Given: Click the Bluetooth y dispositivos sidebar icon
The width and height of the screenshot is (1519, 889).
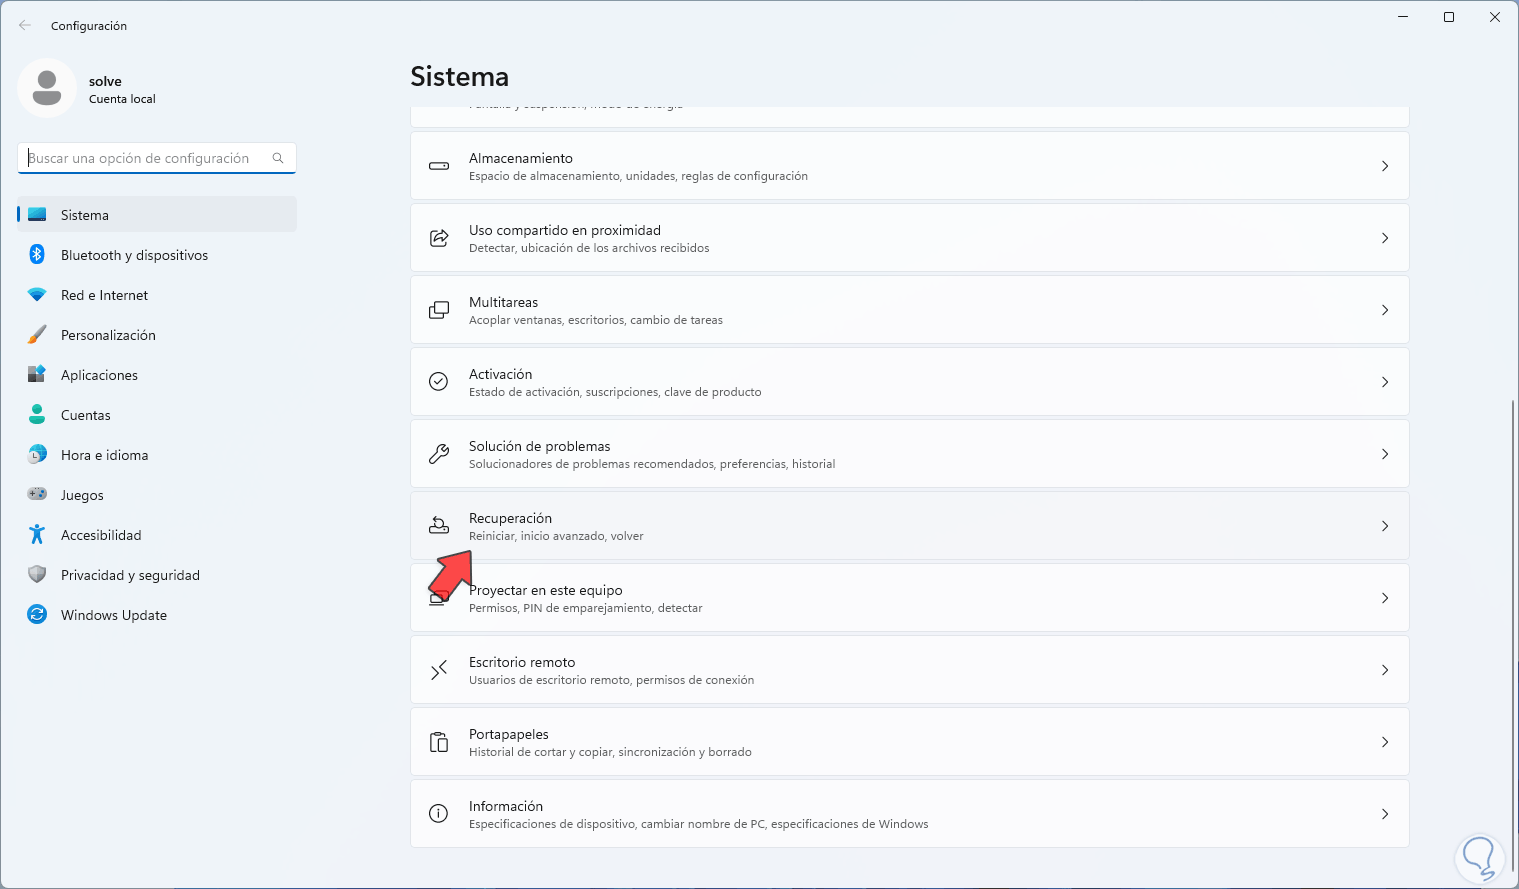Looking at the screenshot, I should tap(37, 255).
